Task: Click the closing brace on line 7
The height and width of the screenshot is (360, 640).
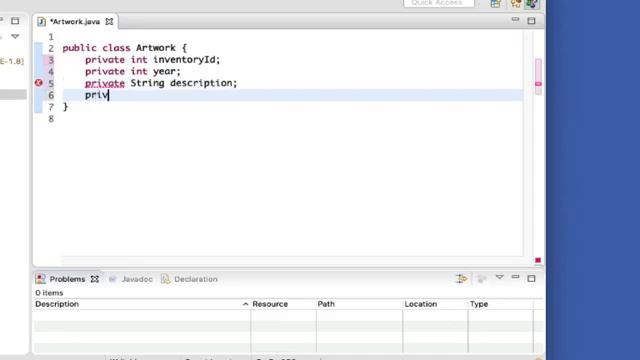Action: [65, 107]
